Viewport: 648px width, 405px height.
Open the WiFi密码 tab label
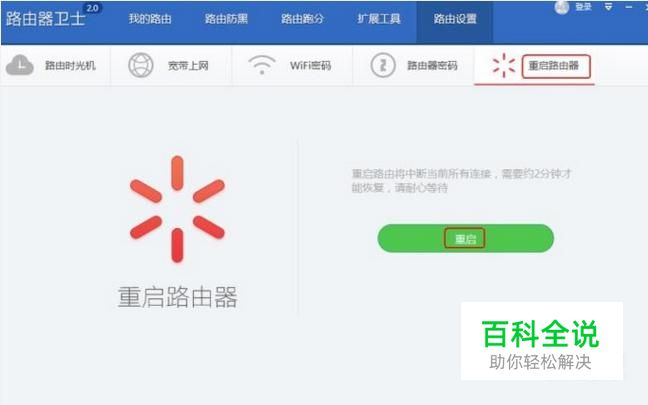pos(310,66)
